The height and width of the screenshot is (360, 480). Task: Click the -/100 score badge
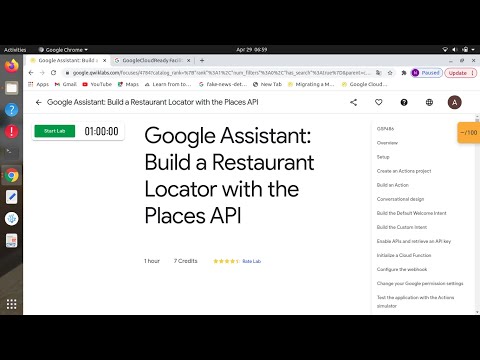tap(469, 132)
